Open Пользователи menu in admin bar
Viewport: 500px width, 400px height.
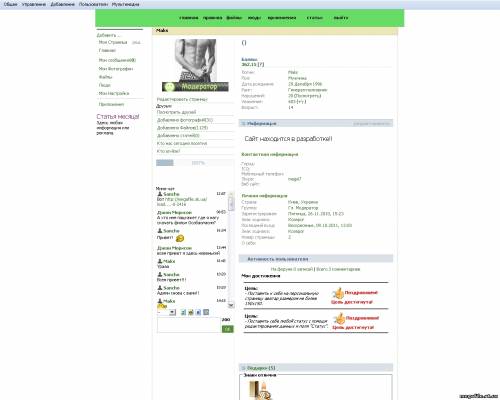(93, 4)
